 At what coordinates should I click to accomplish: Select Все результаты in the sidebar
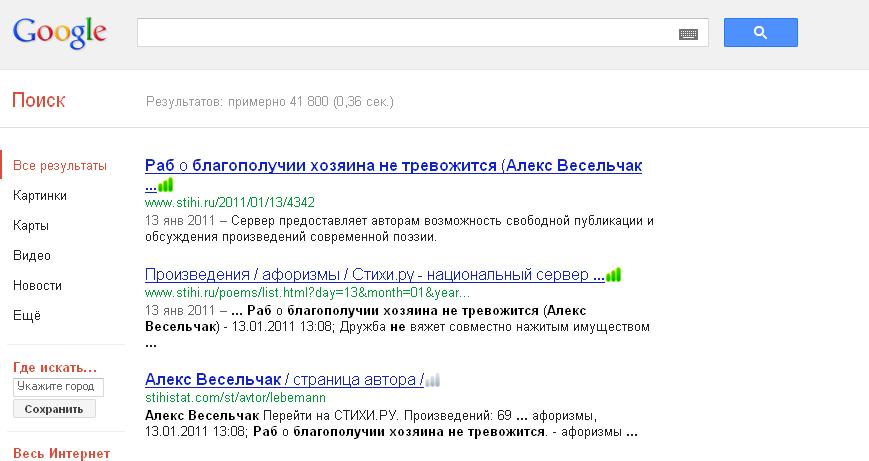(x=60, y=166)
